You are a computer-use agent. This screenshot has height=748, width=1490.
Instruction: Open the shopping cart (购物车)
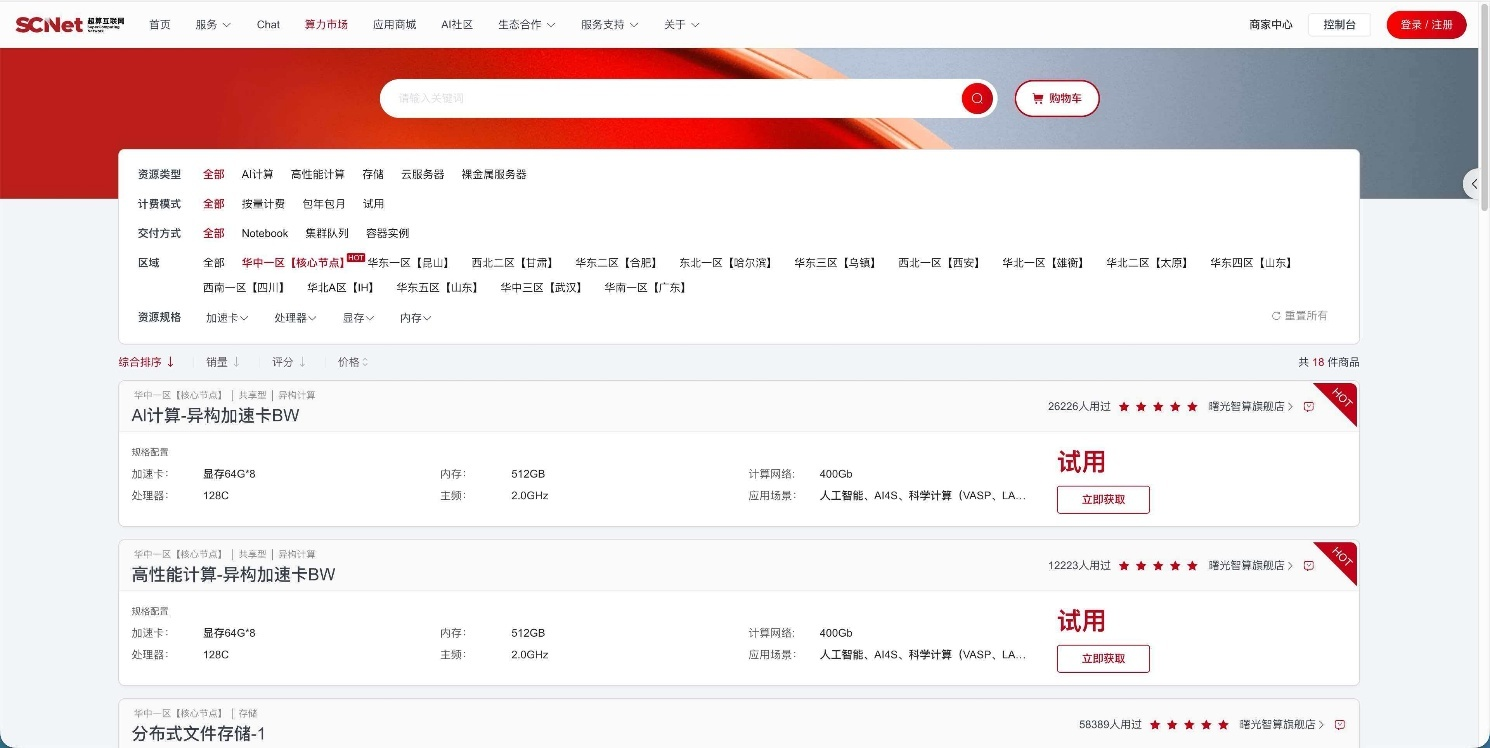point(1056,99)
